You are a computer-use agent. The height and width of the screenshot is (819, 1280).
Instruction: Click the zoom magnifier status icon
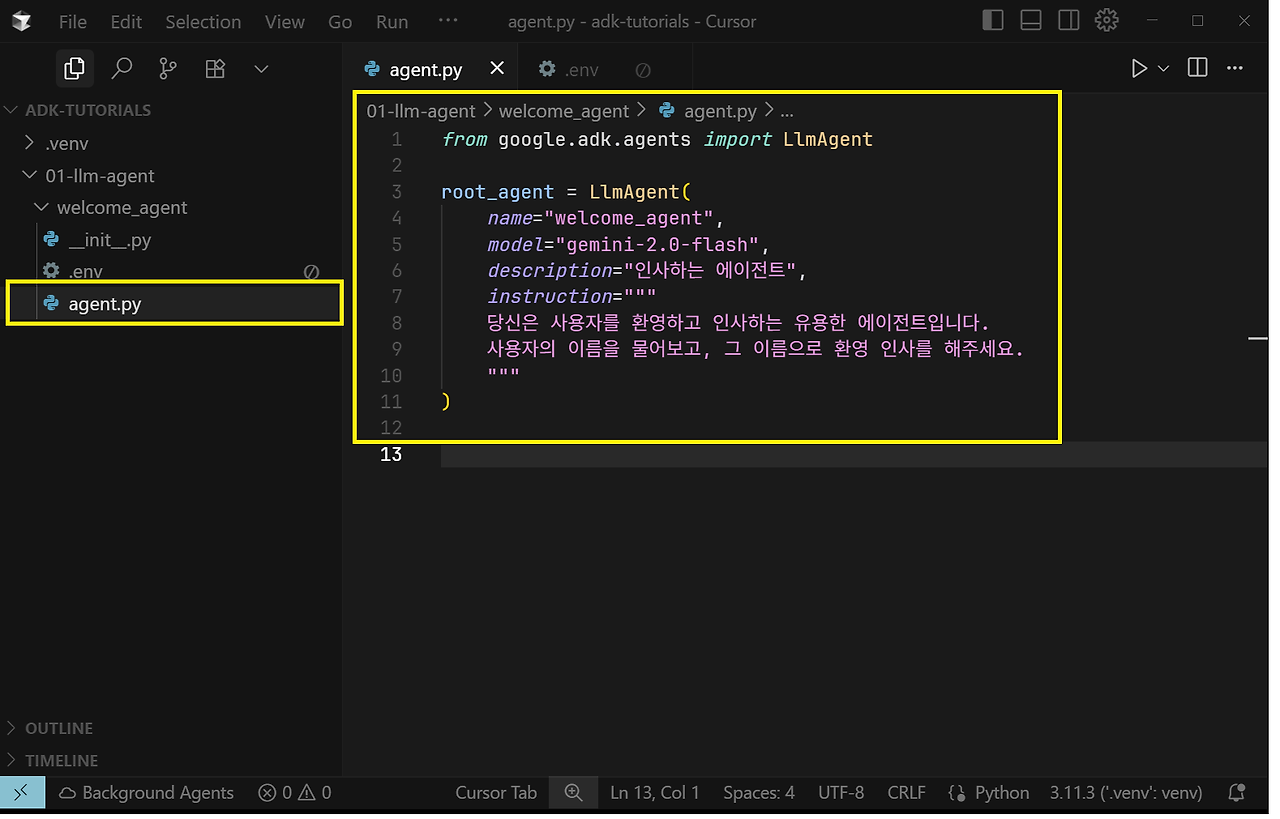click(574, 792)
